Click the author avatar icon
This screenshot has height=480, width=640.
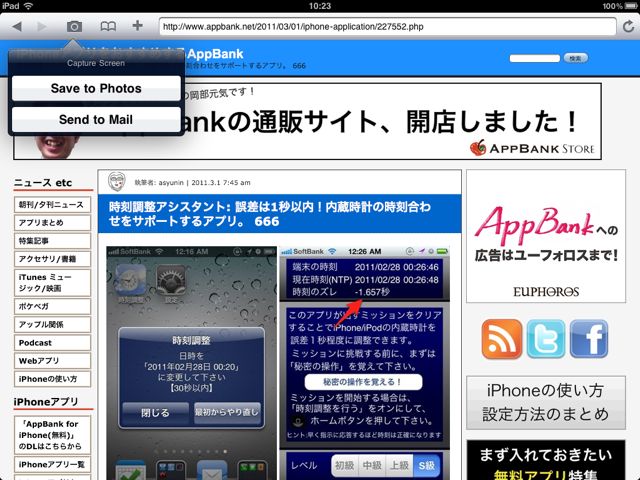tap(117, 182)
